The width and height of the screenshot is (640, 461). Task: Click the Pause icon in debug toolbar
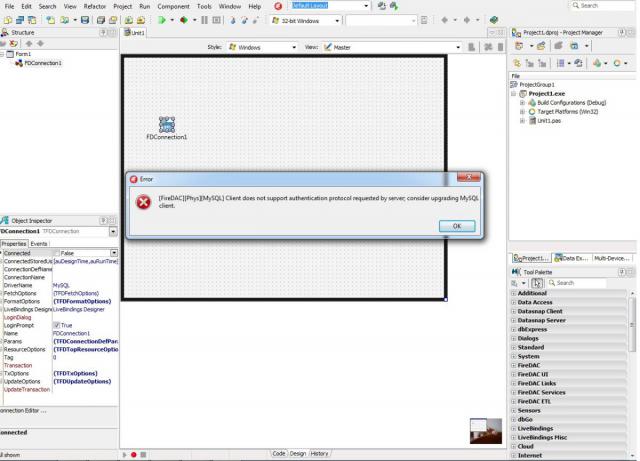point(204,20)
